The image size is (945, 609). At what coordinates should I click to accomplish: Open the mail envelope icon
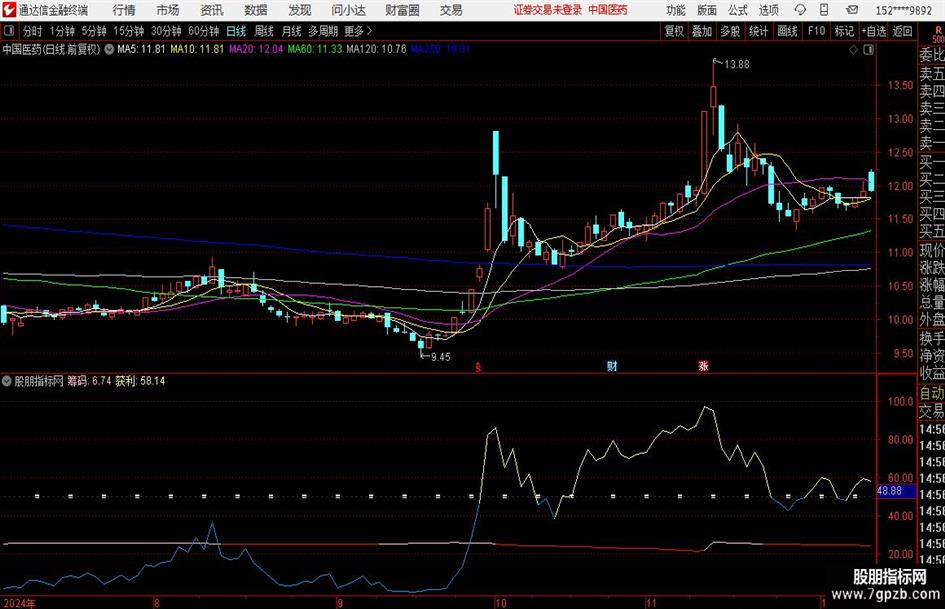point(852,10)
